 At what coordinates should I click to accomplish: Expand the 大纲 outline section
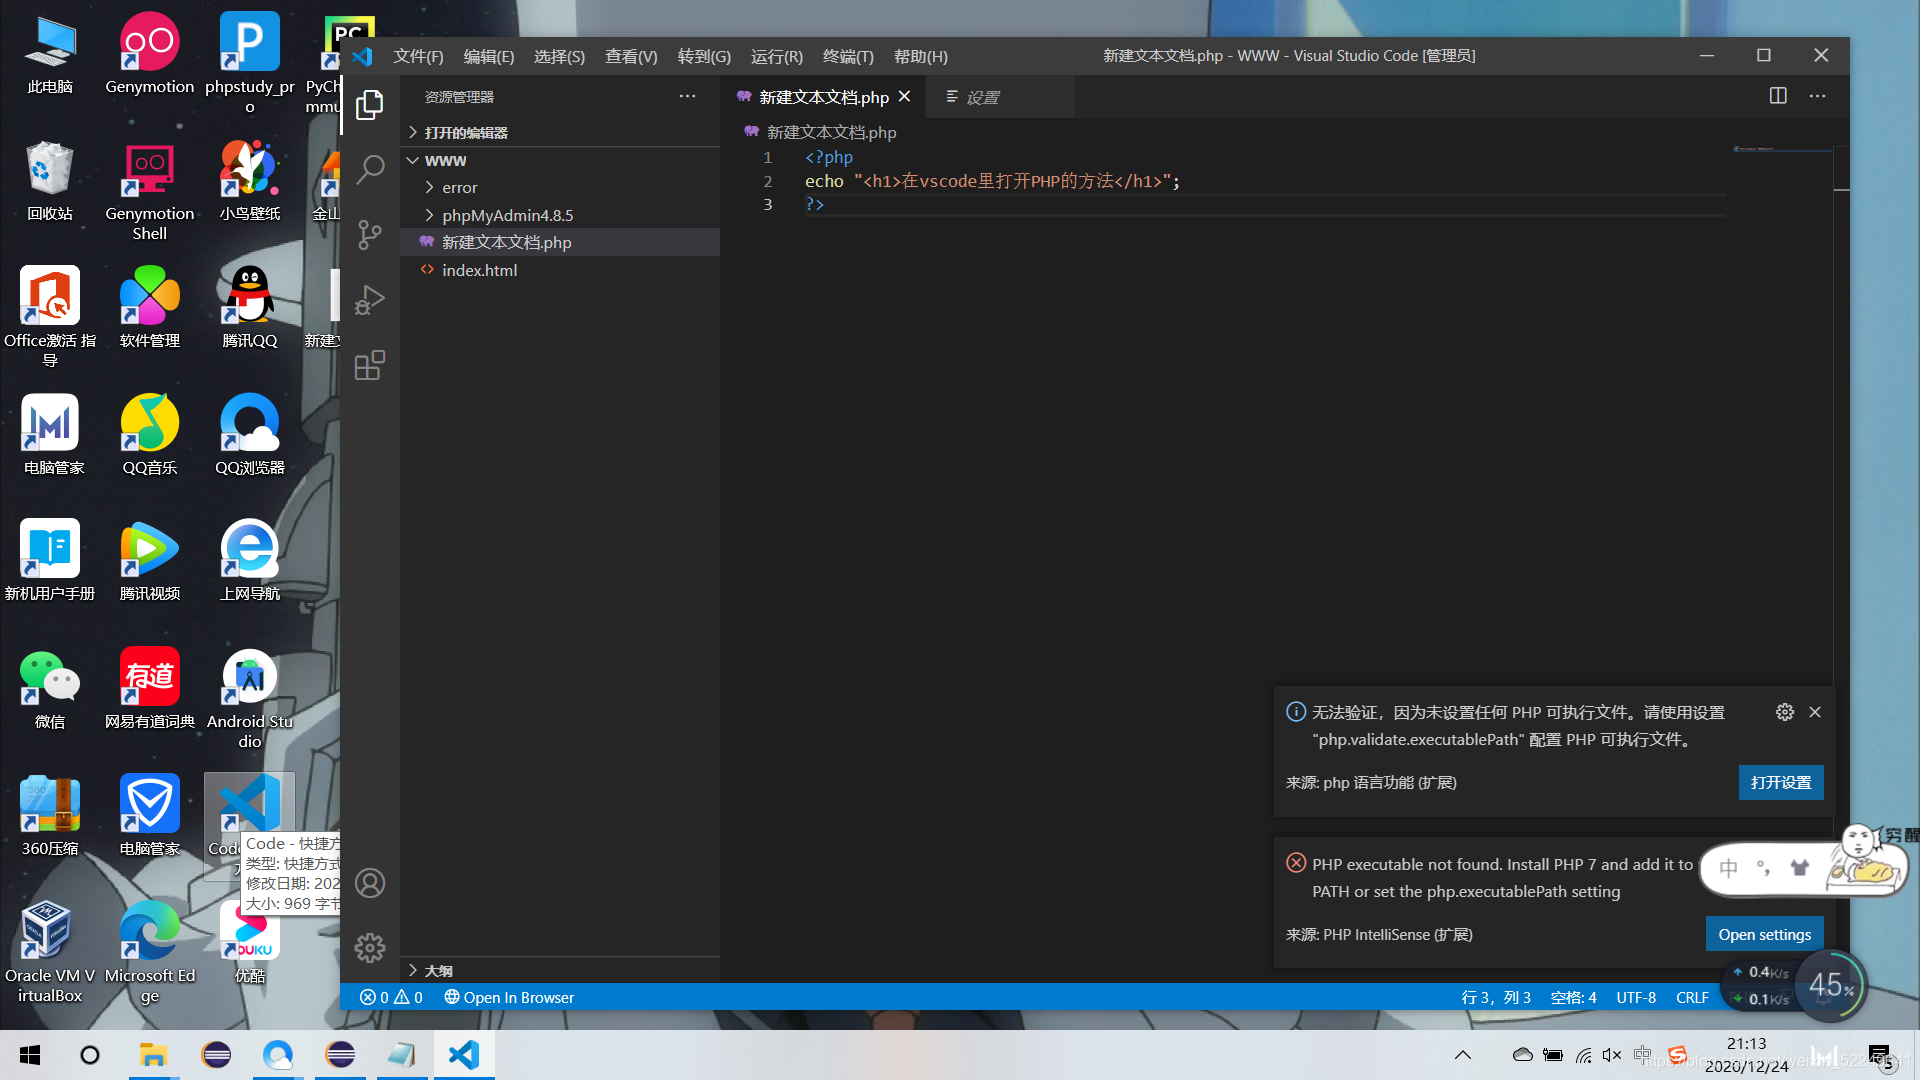[438, 971]
